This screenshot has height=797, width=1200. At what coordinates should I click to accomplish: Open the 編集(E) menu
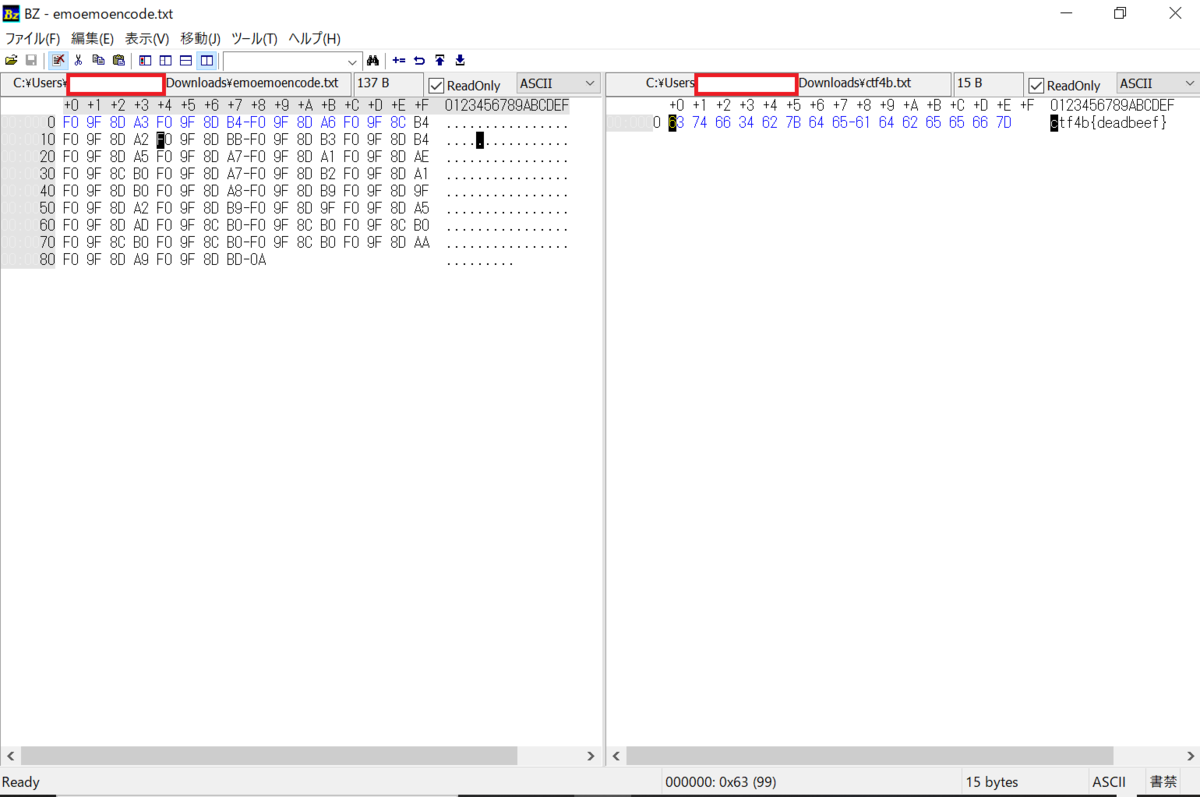92,38
